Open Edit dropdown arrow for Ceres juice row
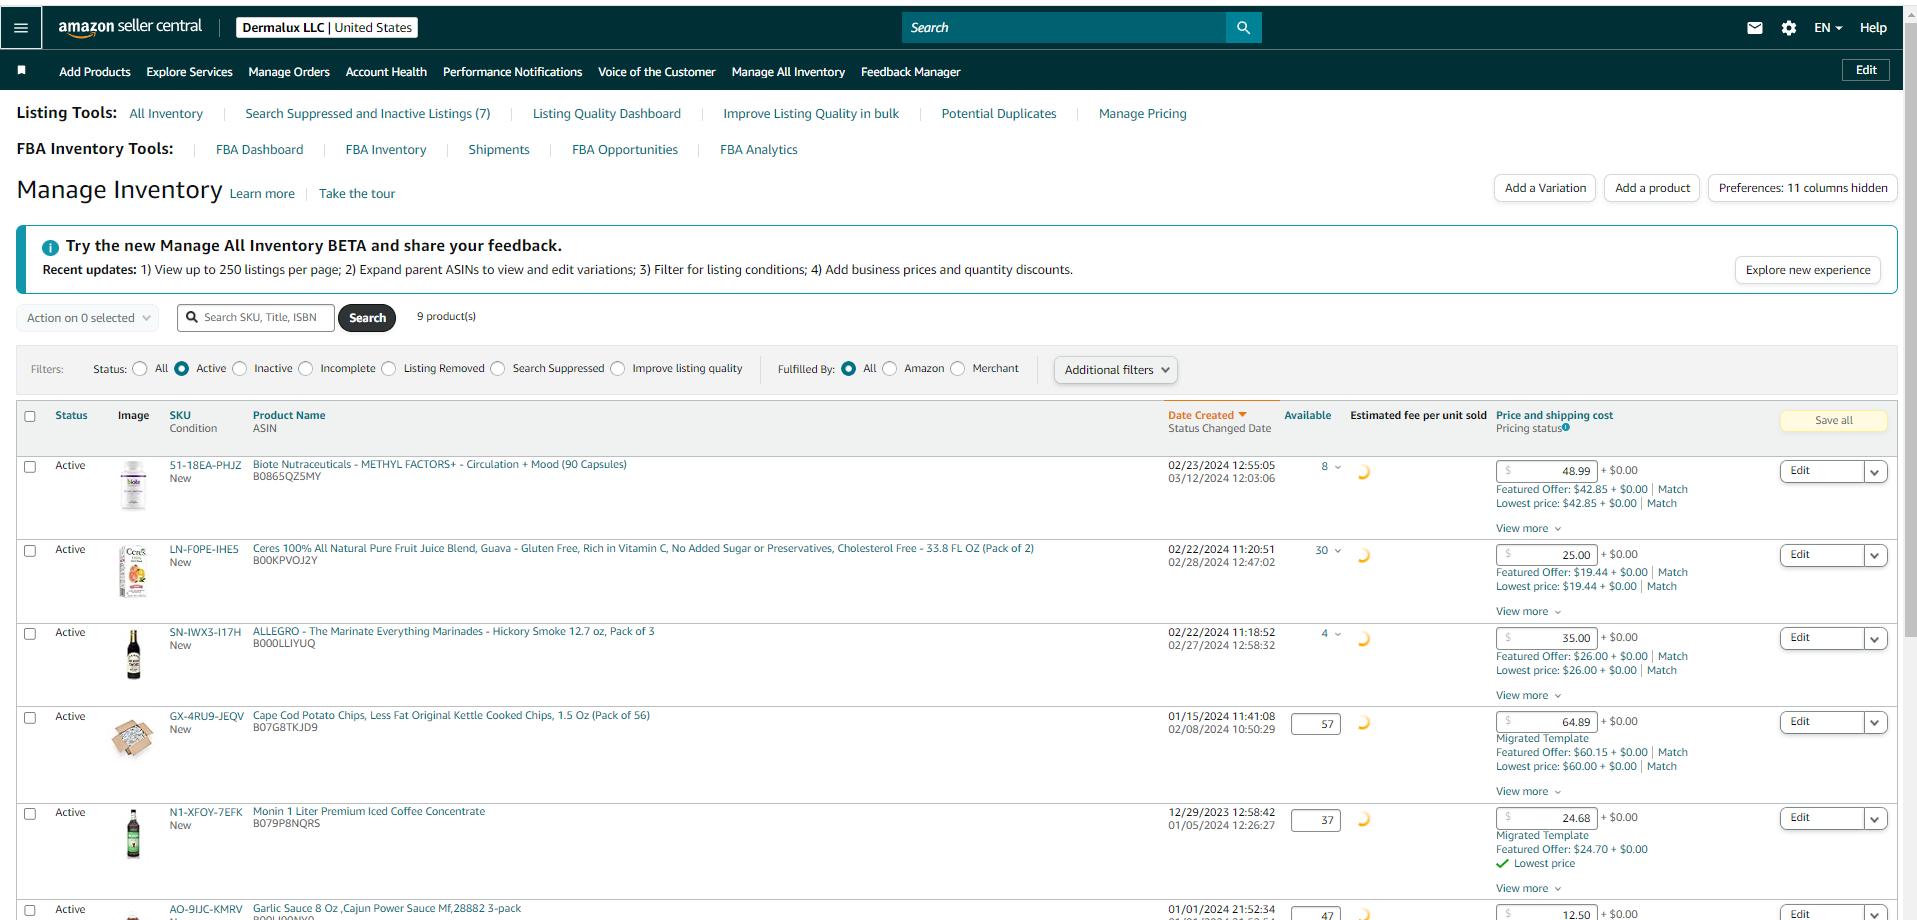1917x920 pixels. [x=1875, y=556]
